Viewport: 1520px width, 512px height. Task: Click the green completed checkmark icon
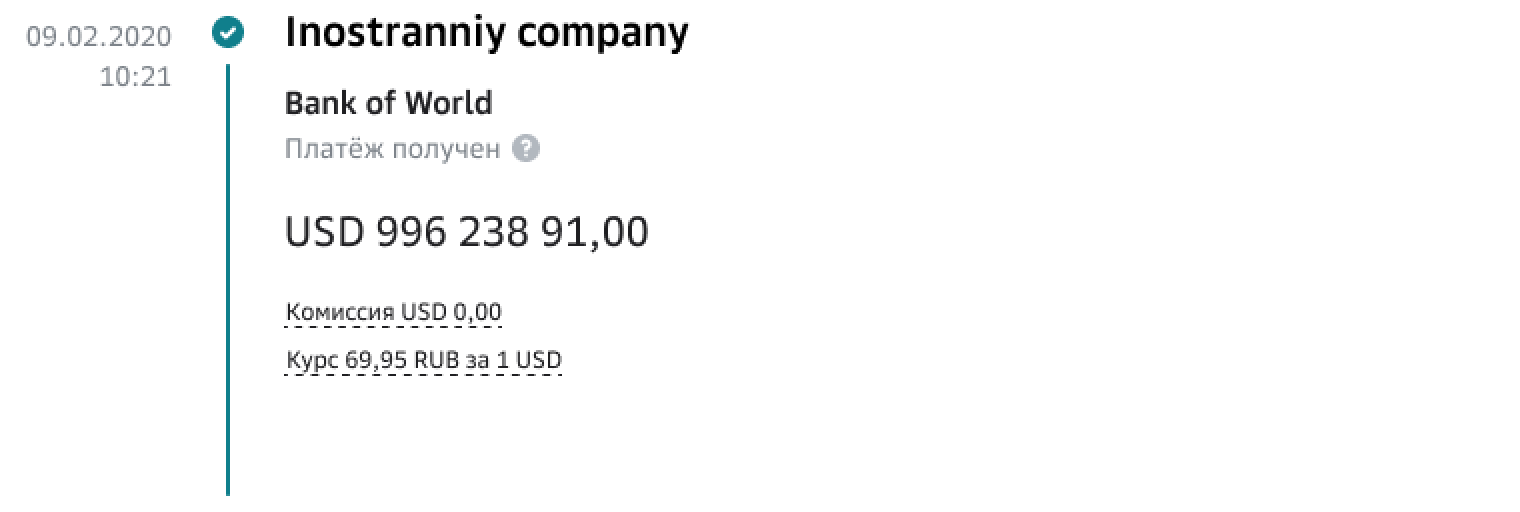228,34
